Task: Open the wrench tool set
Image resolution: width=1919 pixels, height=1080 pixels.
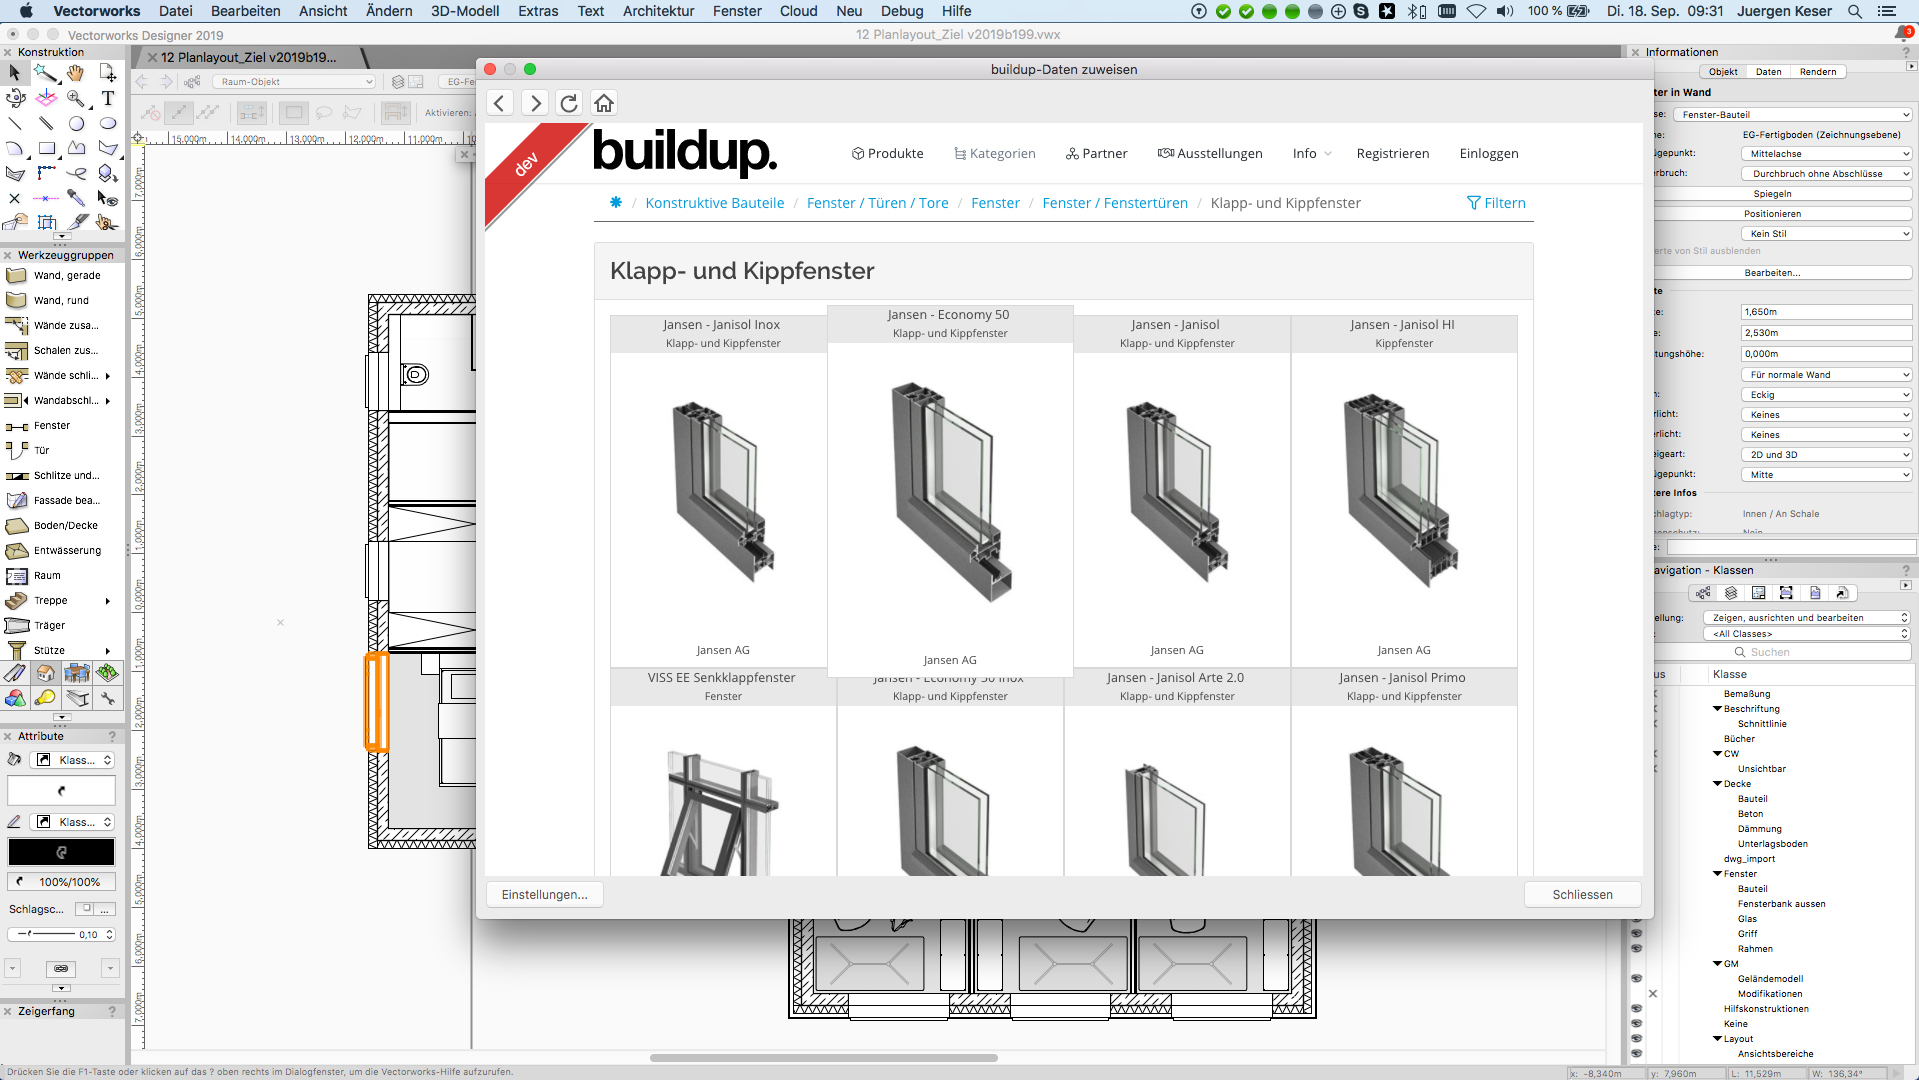Action: point(107,698)
